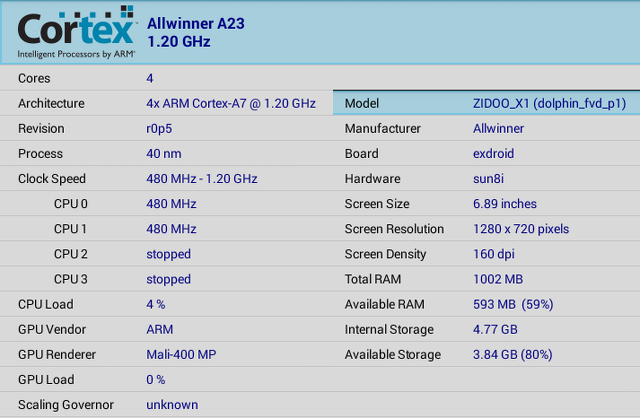Select the Total RAM label

(373, 279)
